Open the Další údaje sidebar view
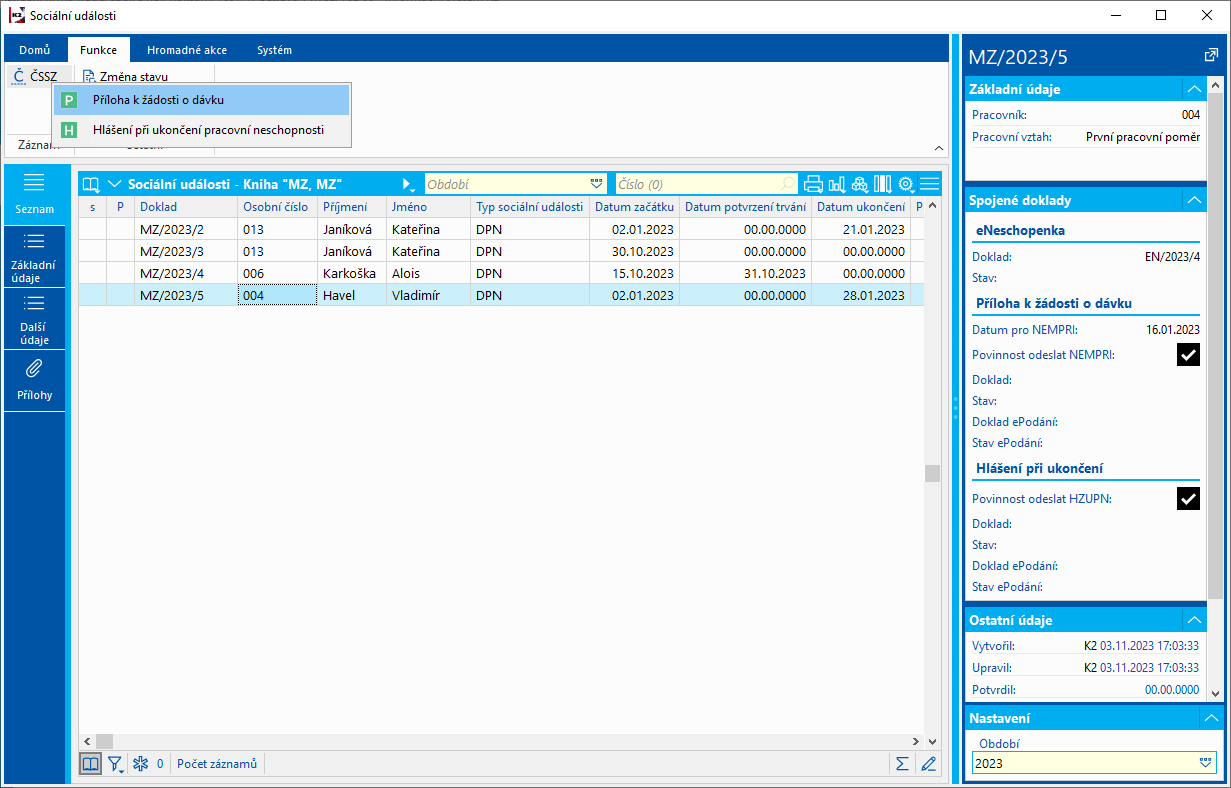The width and height of the screenshot is (1231, 788). tap(35, 319)
